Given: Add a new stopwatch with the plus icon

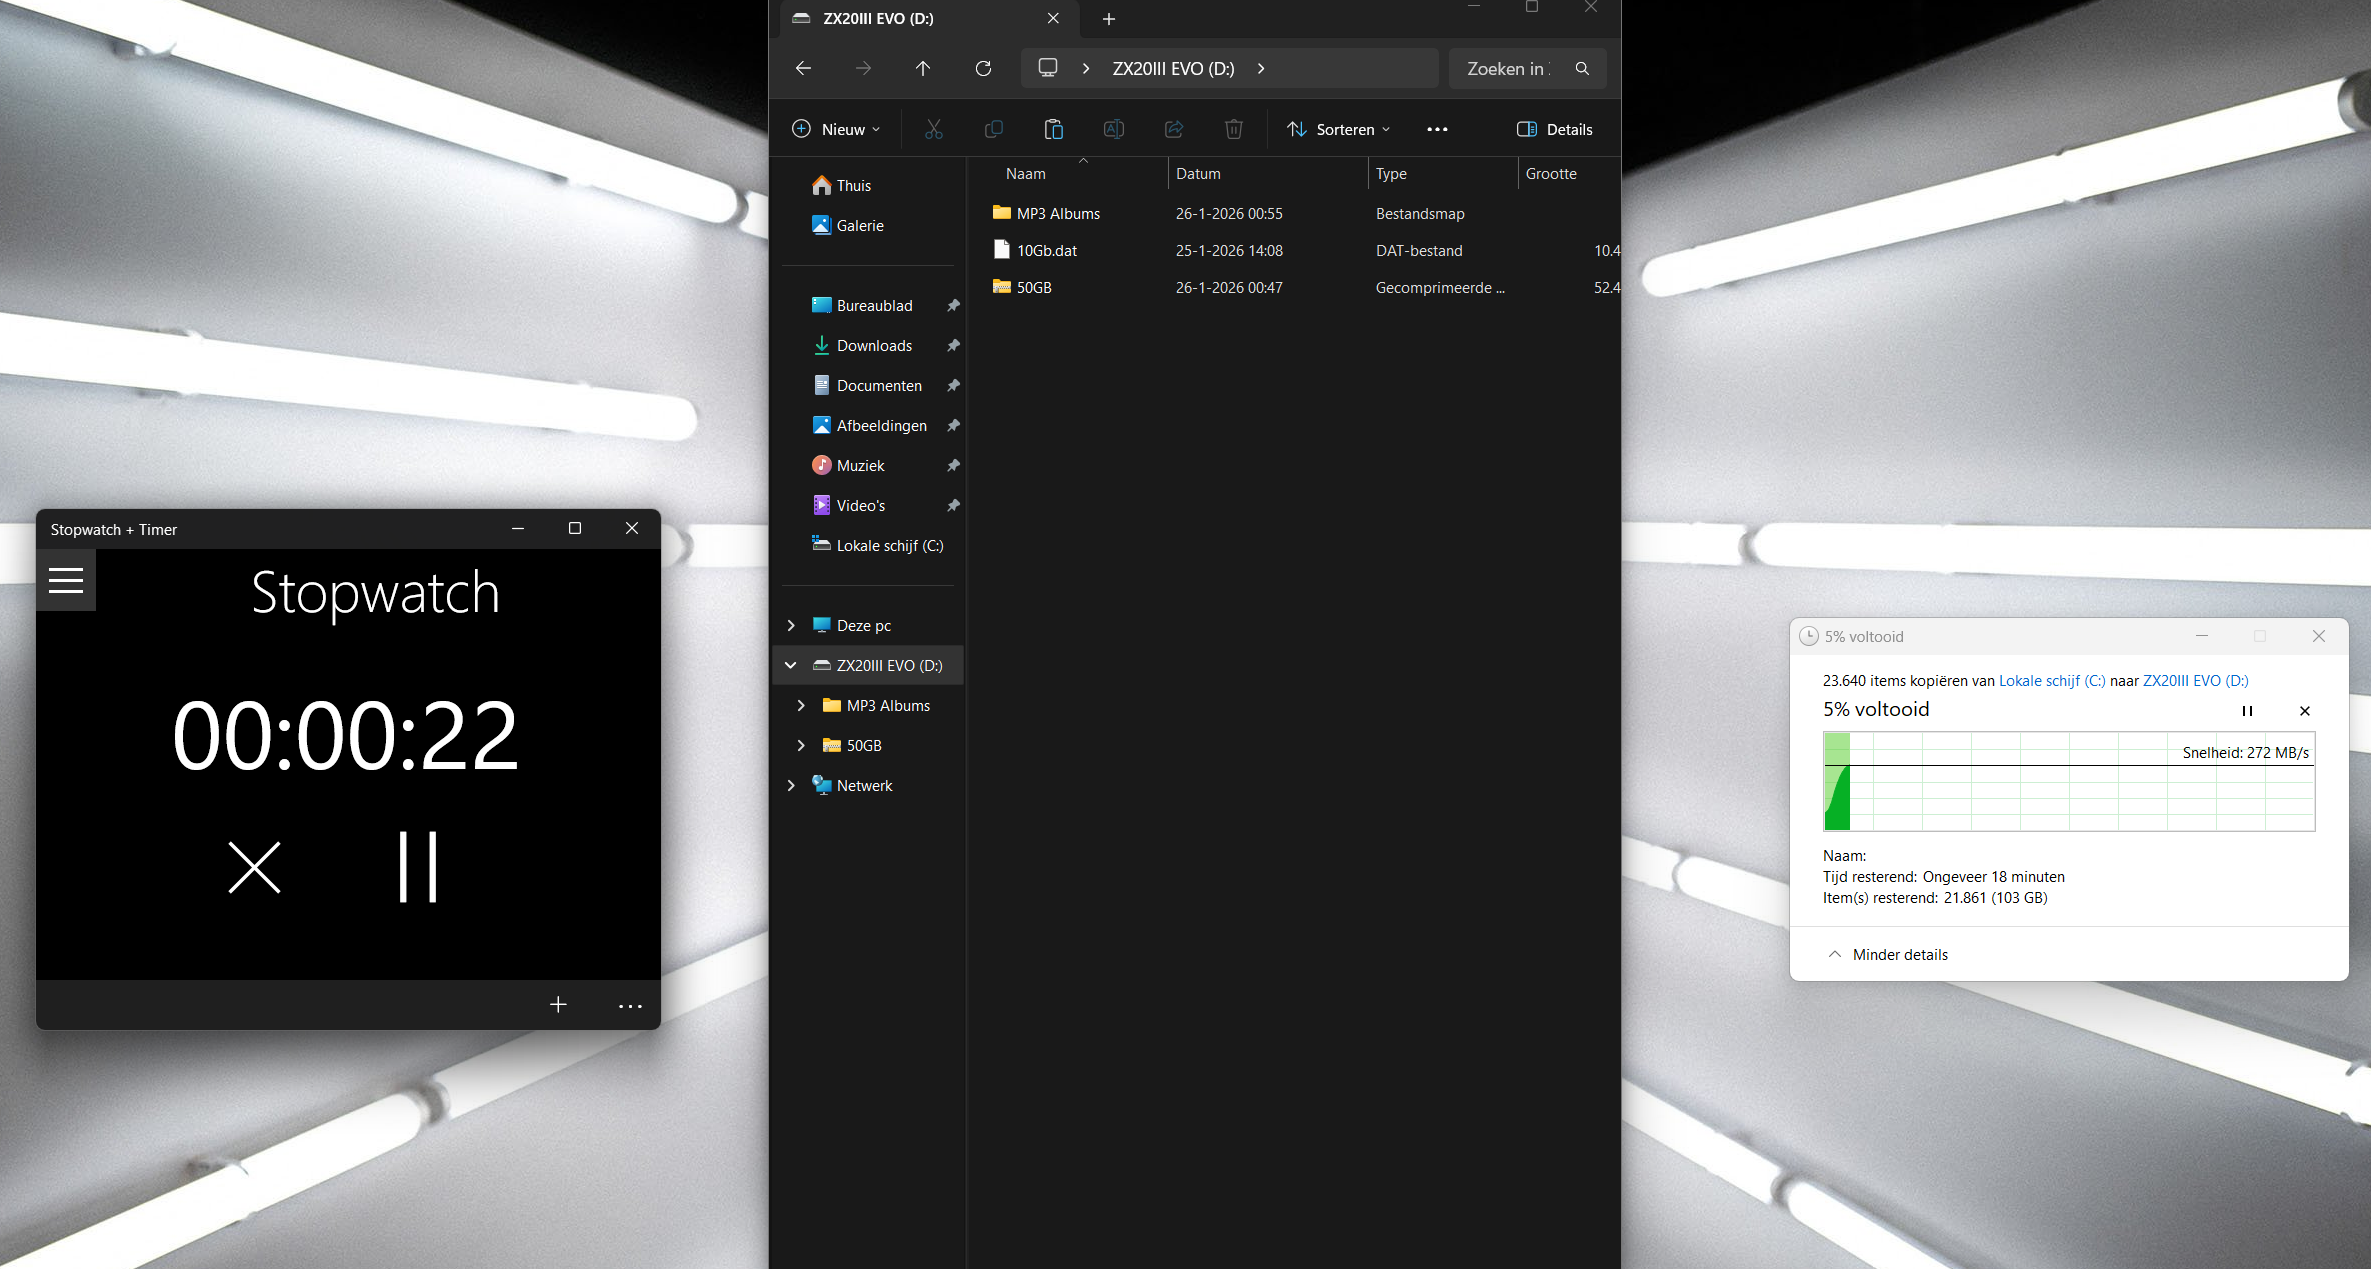Looking at the screenshot, I should coord(558,1004).
